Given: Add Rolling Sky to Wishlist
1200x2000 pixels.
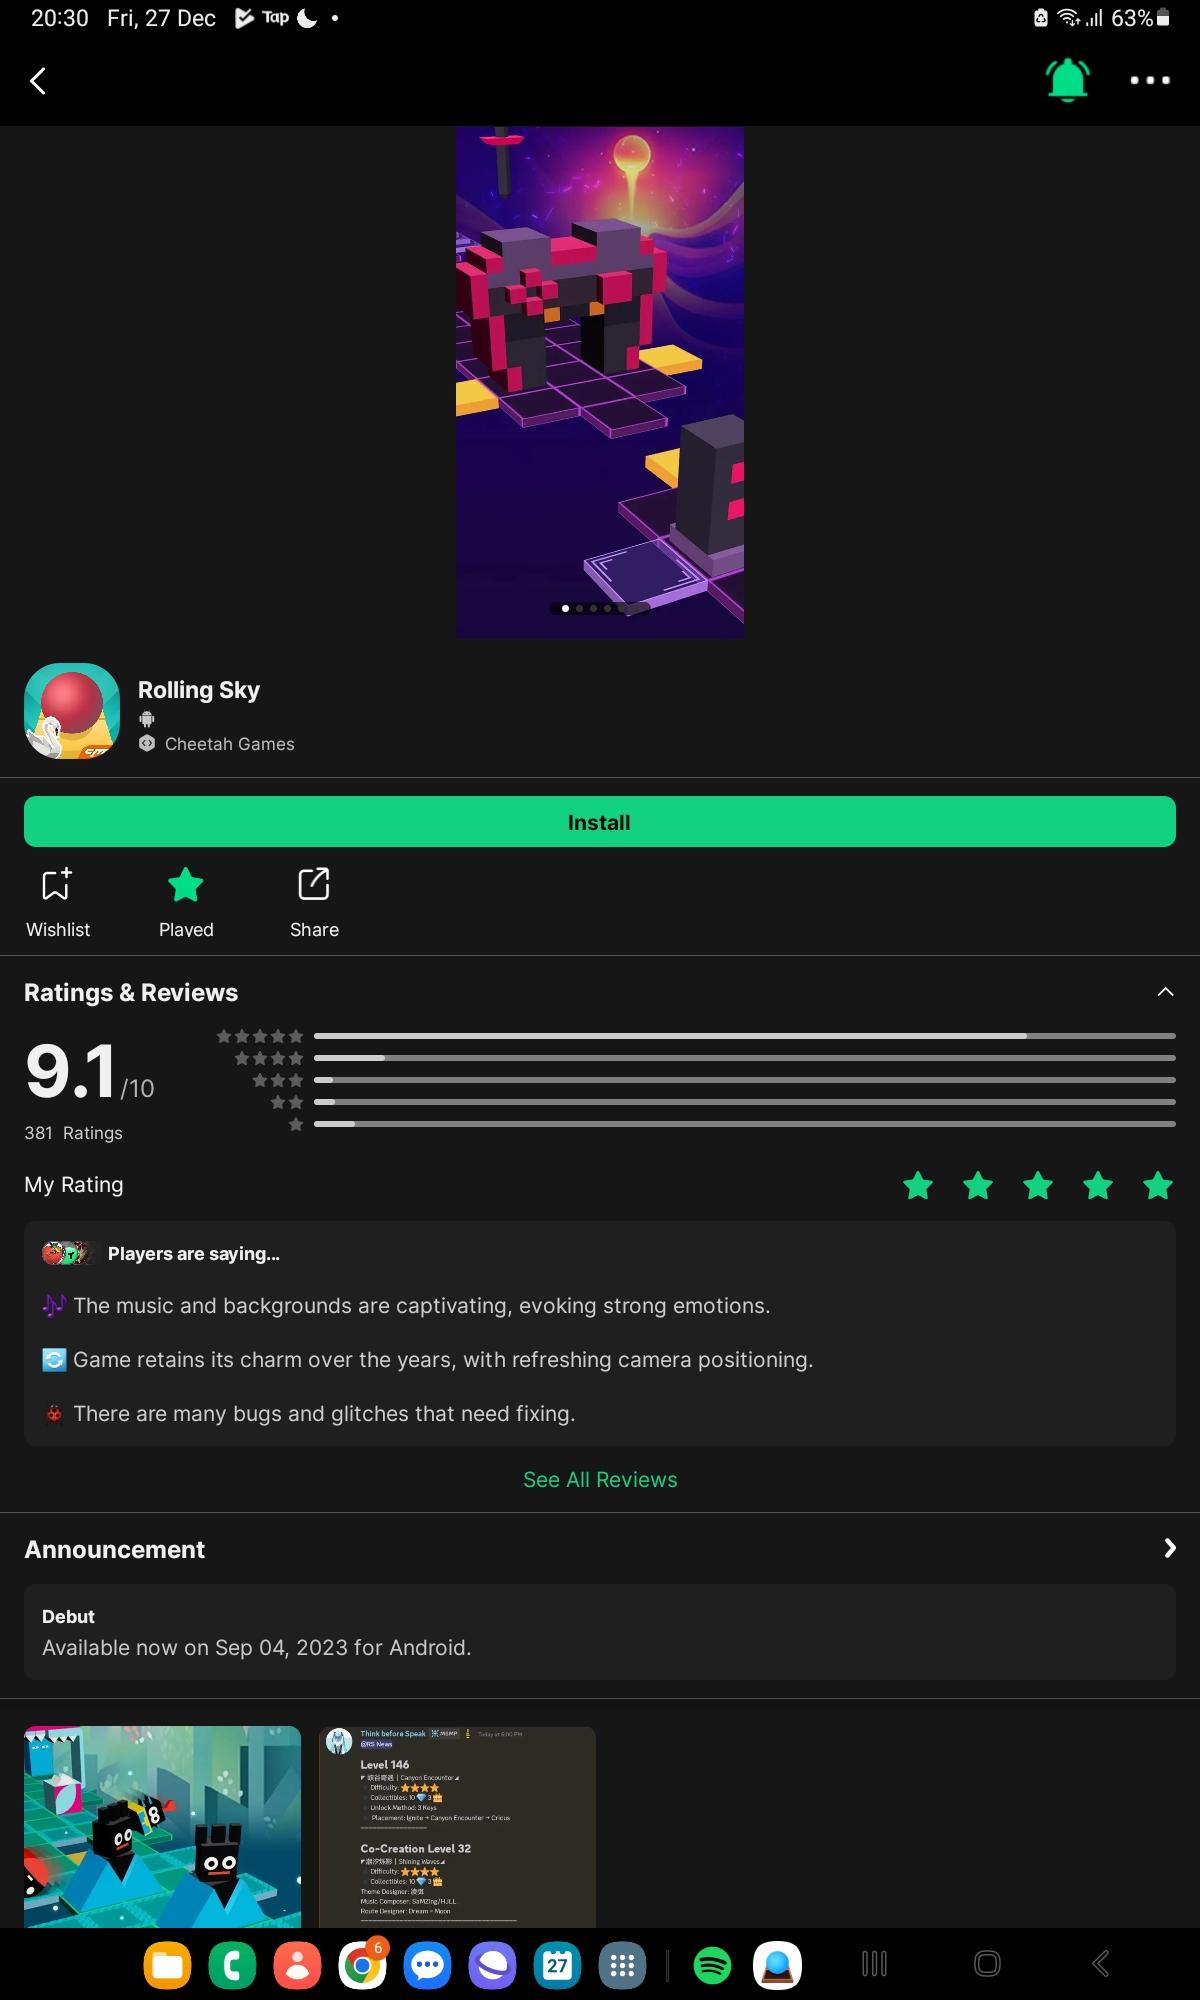Looking at the screenshot, I should click(58, 902).
